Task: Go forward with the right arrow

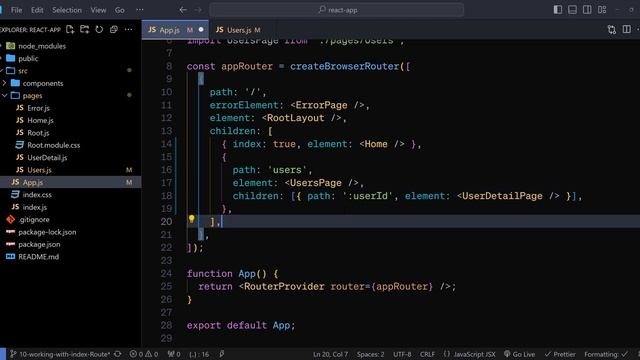Action: [198, 10]
